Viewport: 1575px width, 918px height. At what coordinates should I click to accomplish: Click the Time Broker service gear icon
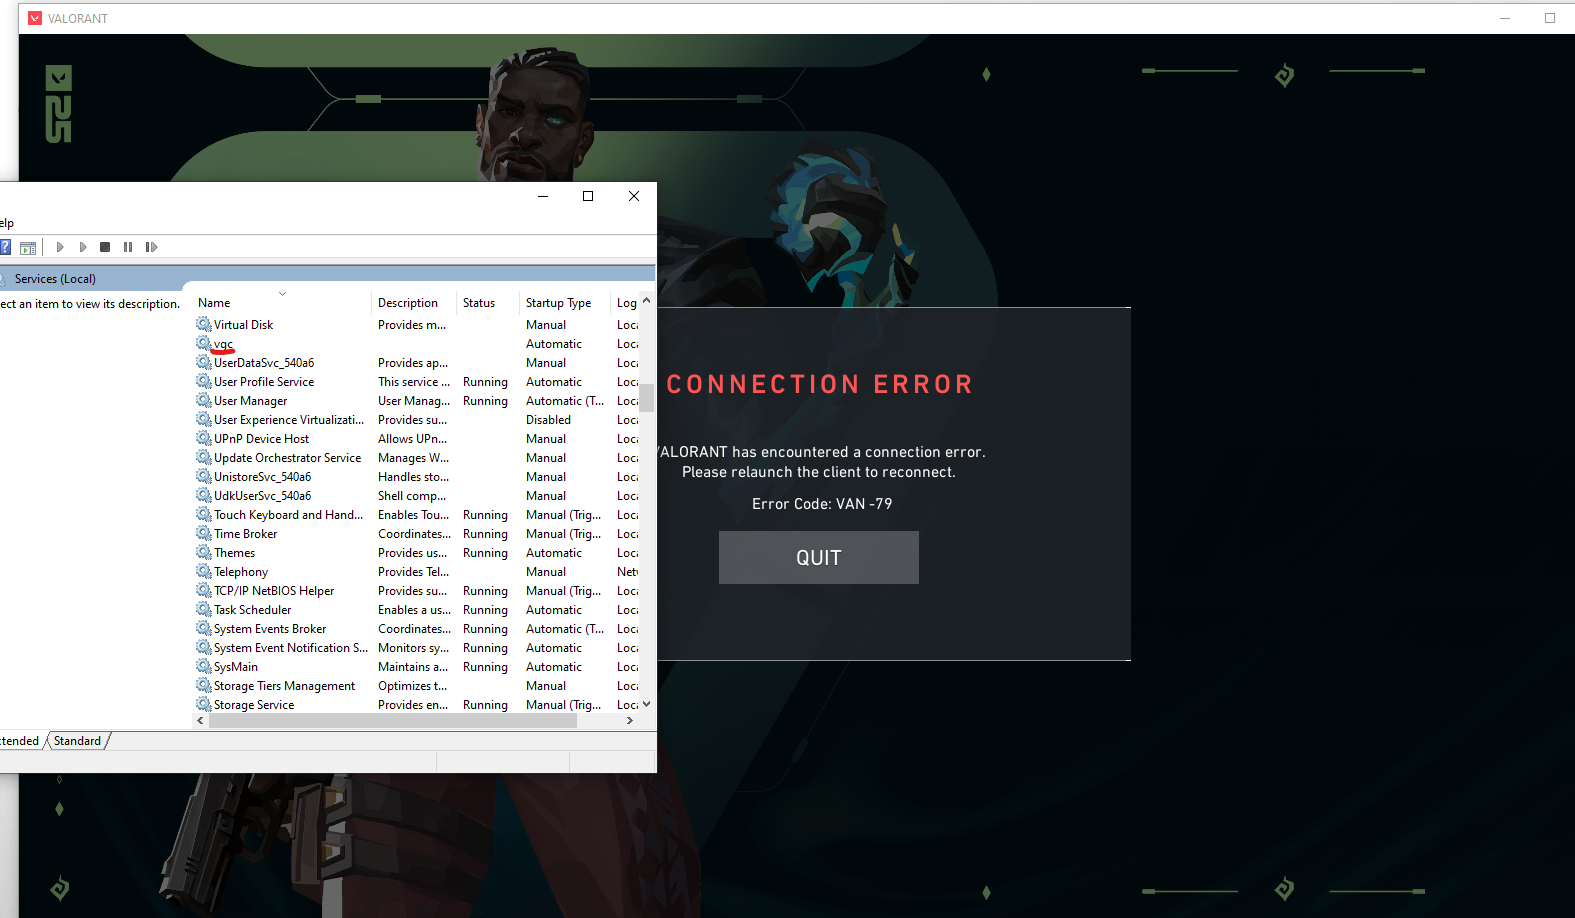(x=204, y=533)
